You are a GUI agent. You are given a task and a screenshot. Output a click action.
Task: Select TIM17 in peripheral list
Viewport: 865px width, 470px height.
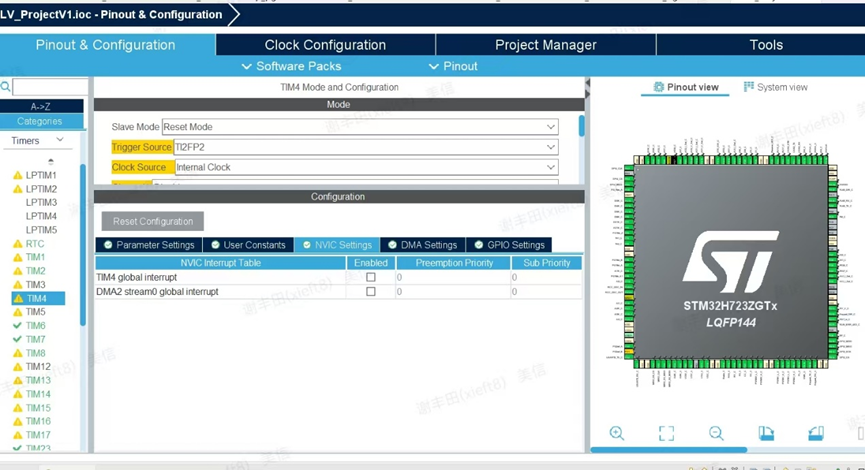pos(38,435)
